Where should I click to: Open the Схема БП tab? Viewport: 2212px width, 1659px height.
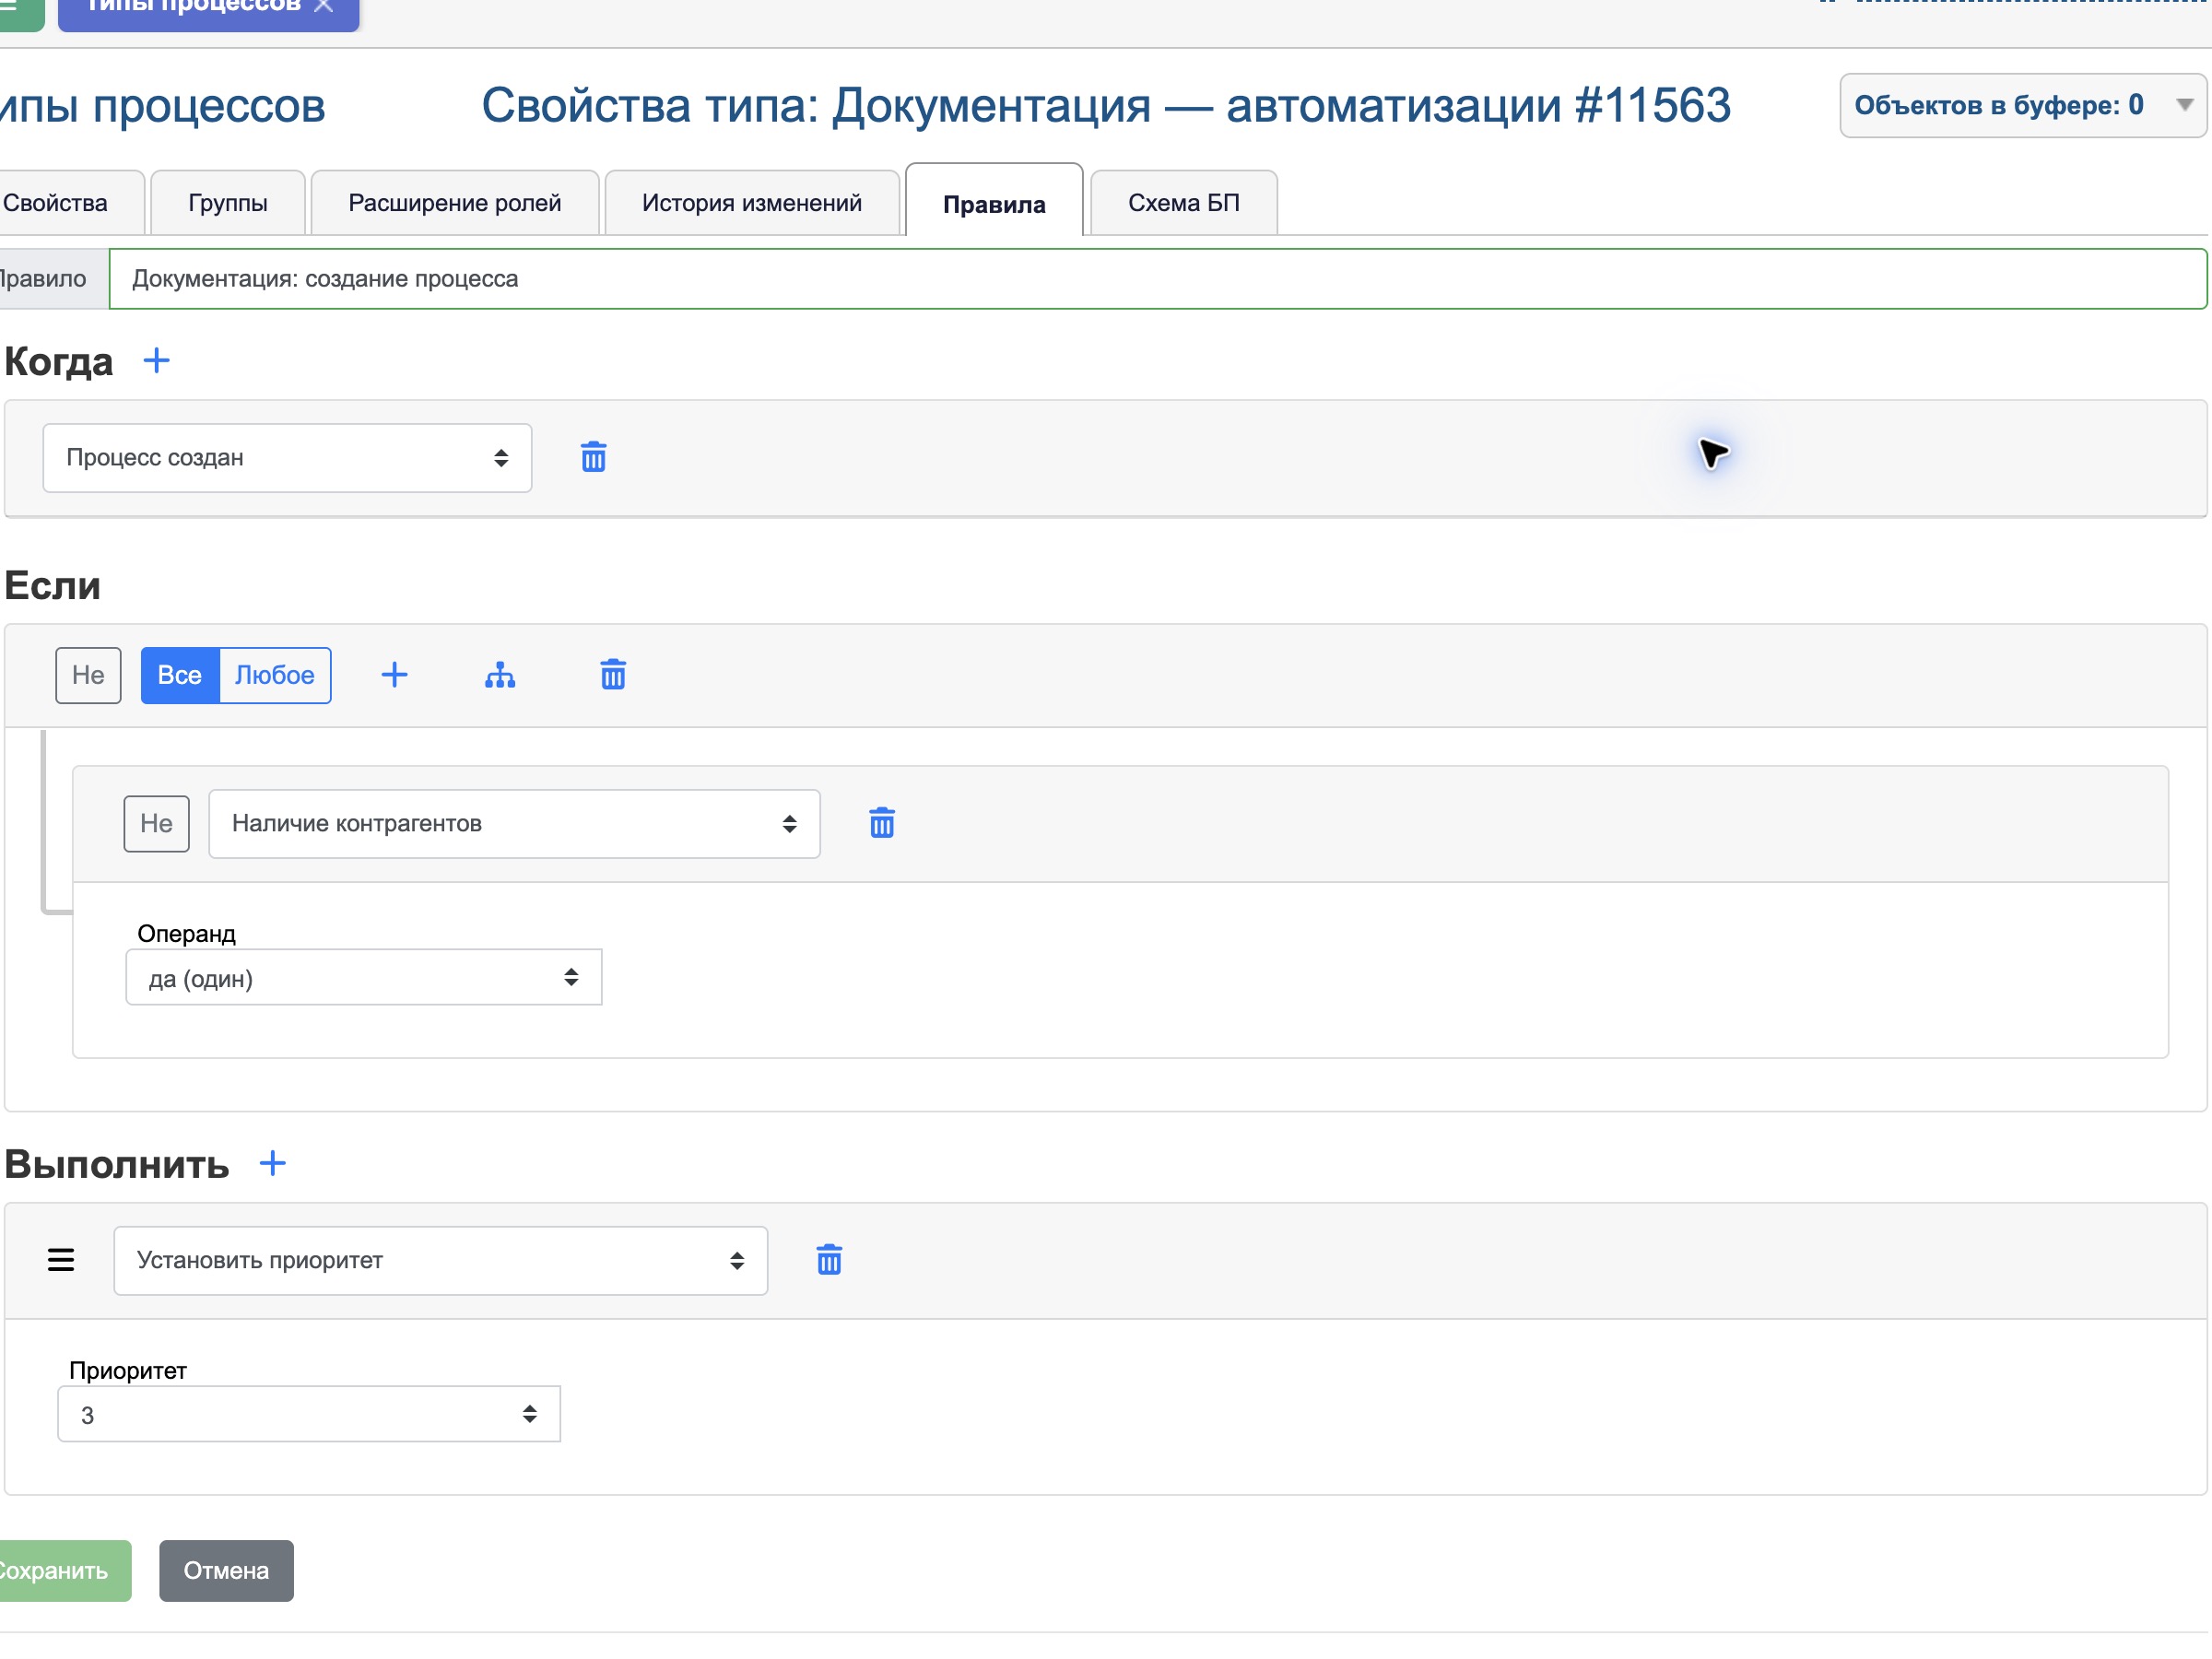click(x=1184, y=203)
